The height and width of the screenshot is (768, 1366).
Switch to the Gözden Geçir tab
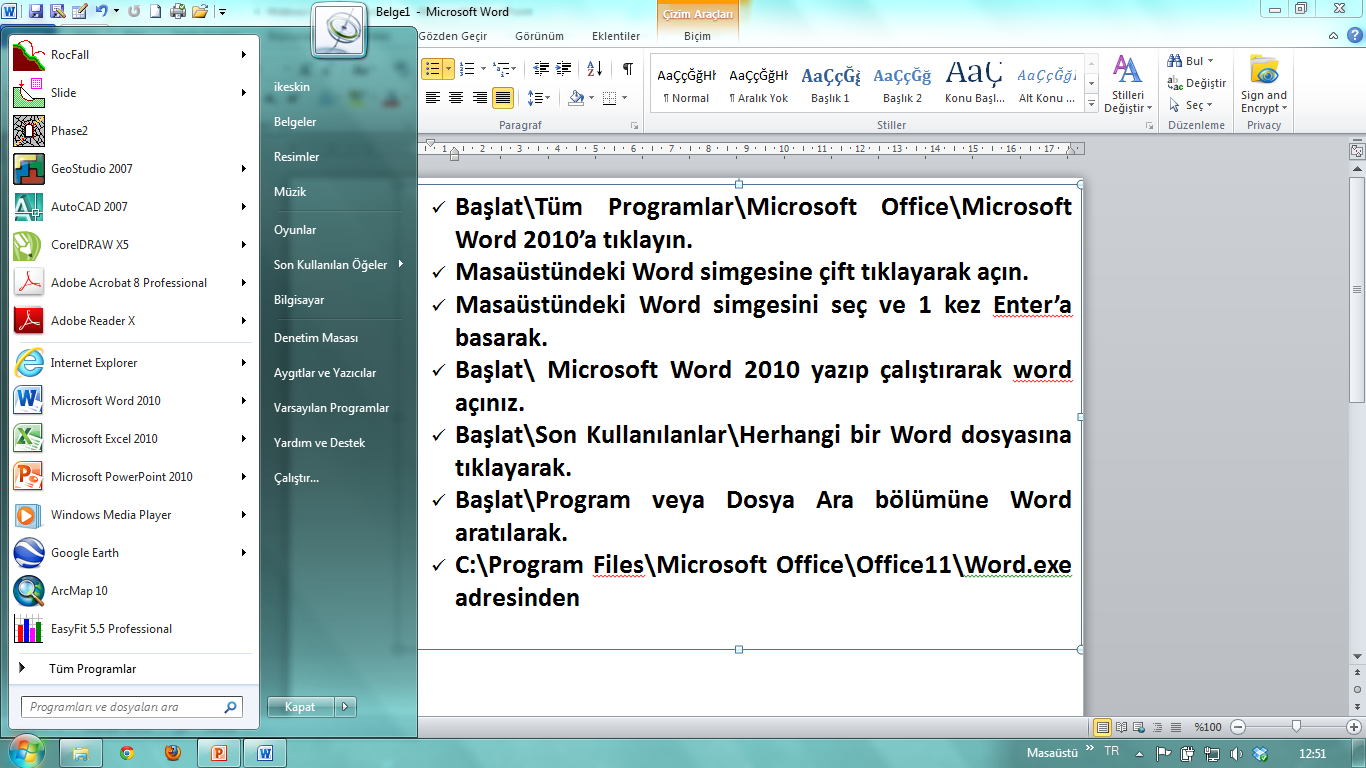pyautogui.click(x=453, y=36)
